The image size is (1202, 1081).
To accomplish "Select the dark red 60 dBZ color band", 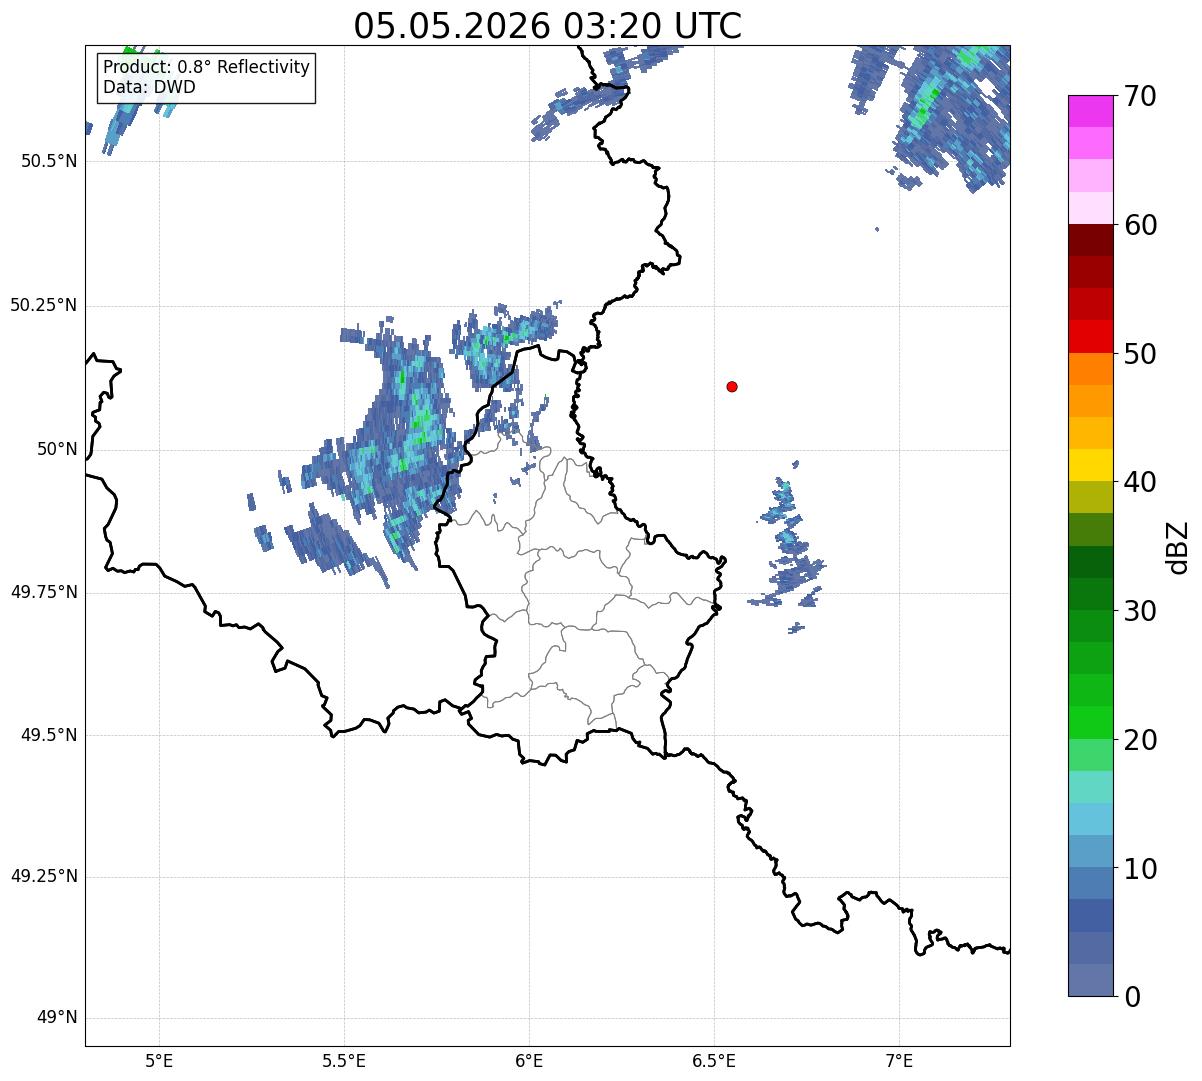I will click(1090, 240).
